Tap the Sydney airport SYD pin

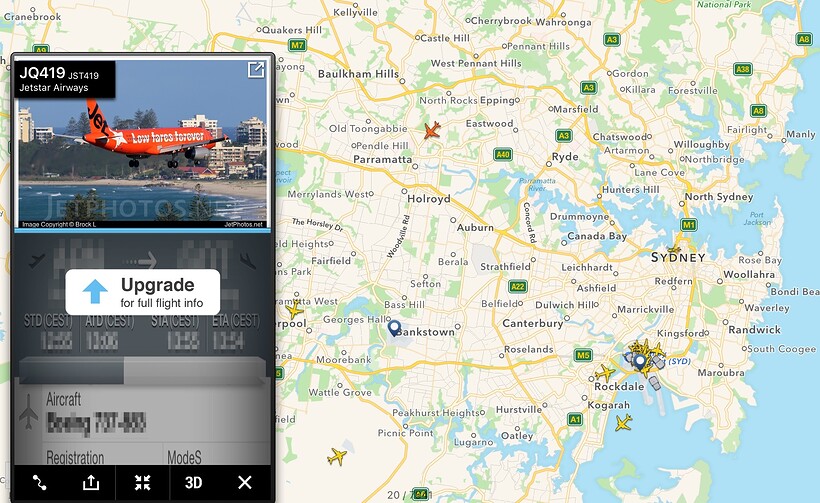tap(640, 361)
